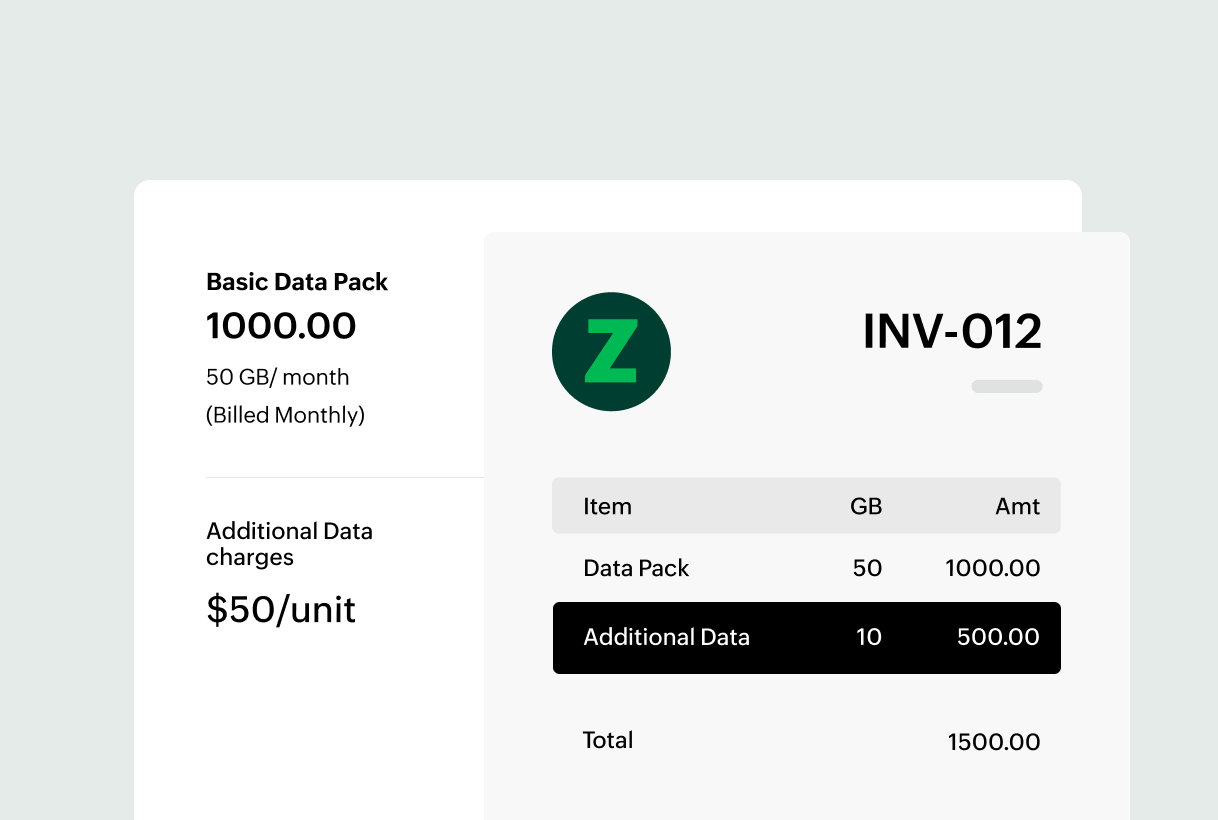Click the 50 GB/ month text

tap(278, 377)
